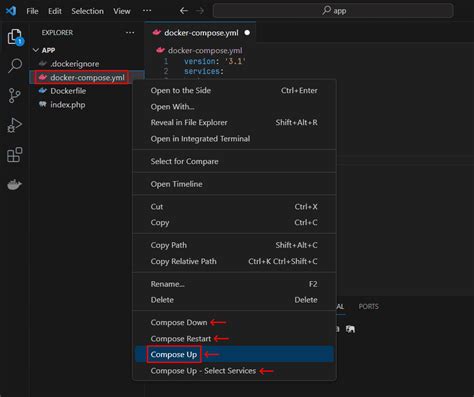474x397 pixels.
Task: Click the version line in editor
Action: [215, 61]
